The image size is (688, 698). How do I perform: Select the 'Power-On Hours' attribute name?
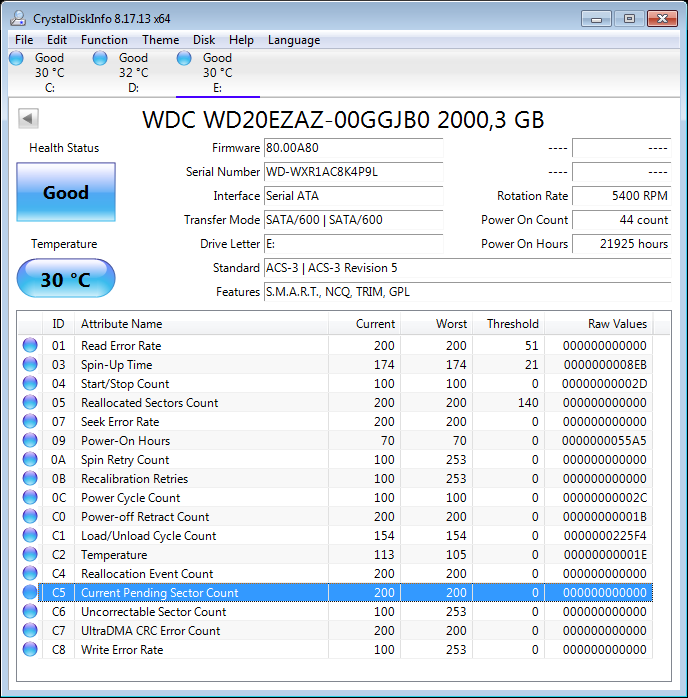pyautogui.click(x=125, y=441)
